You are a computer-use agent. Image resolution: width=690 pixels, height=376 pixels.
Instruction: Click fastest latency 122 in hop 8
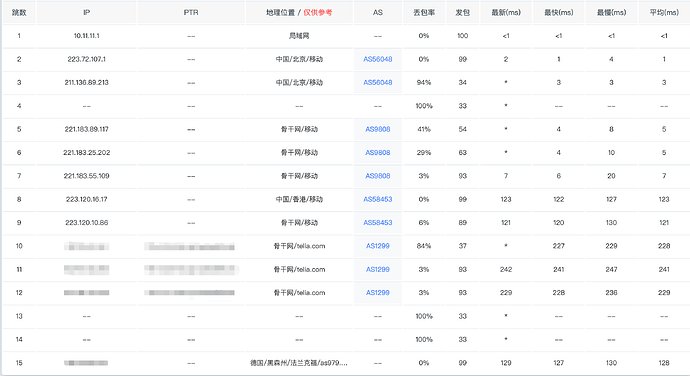click(x=558, y=199)
